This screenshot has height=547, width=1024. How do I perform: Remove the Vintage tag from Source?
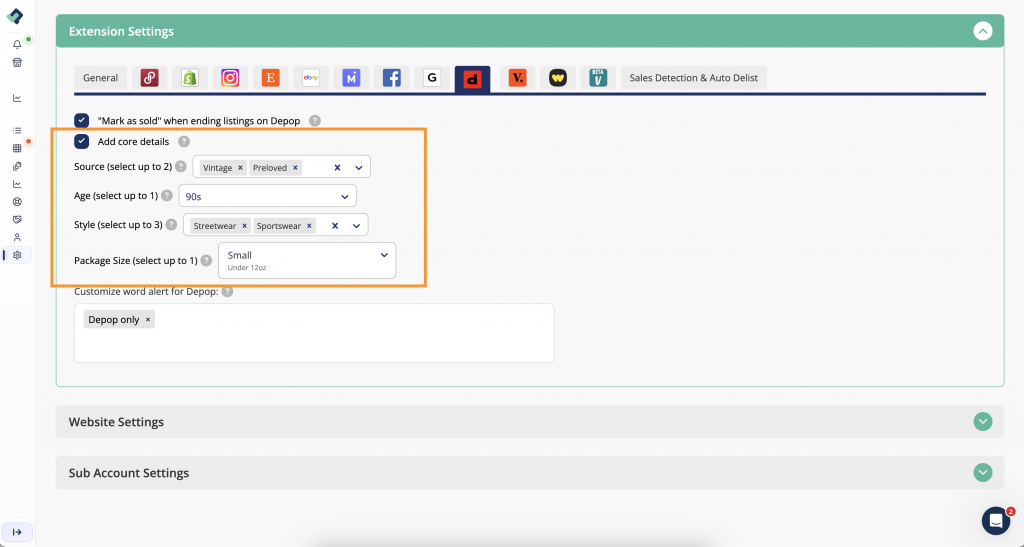[241, 168]
